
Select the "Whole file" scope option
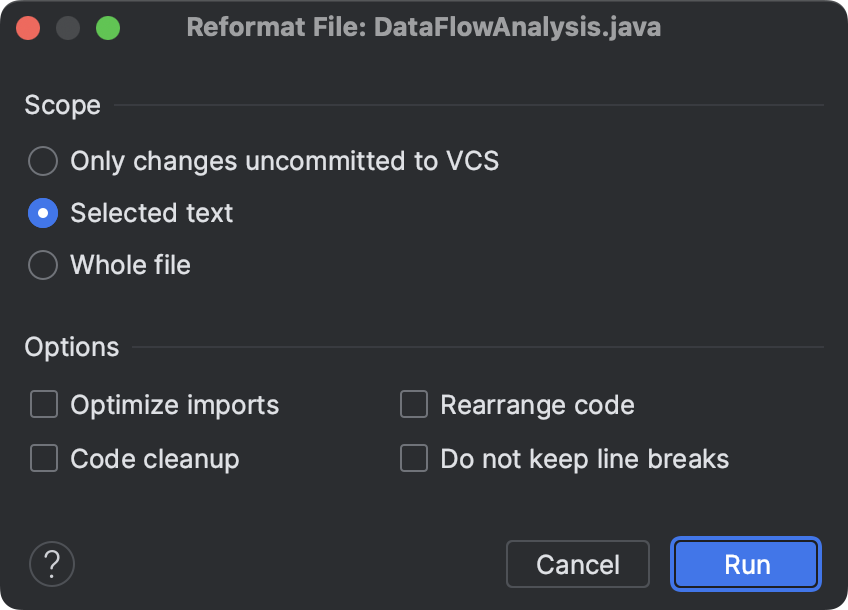pos(43,265)
